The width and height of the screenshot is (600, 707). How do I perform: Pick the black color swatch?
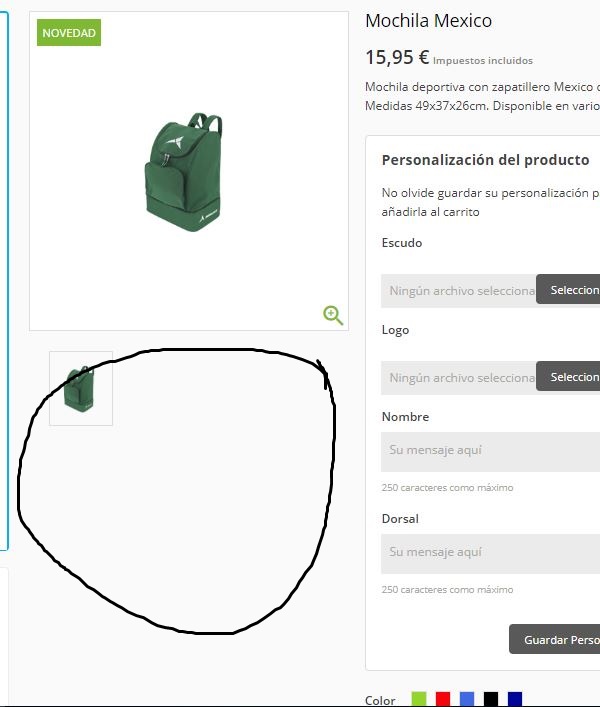(491, 699)
